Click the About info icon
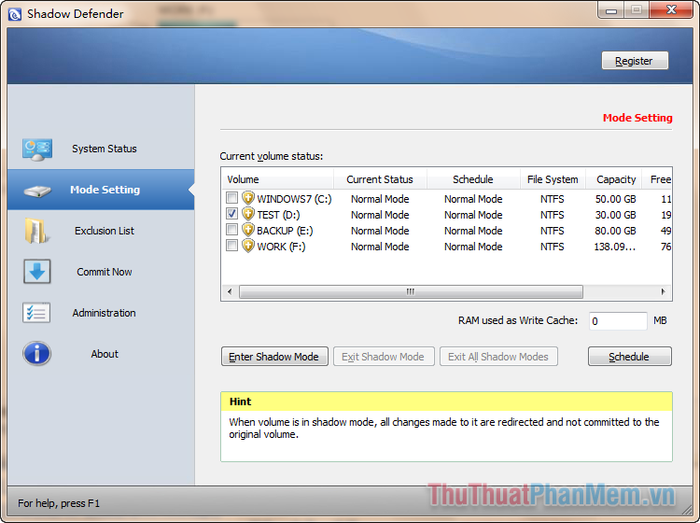This screenshot has height=523, width=700. pyautogui.click(x=37, y=354)
